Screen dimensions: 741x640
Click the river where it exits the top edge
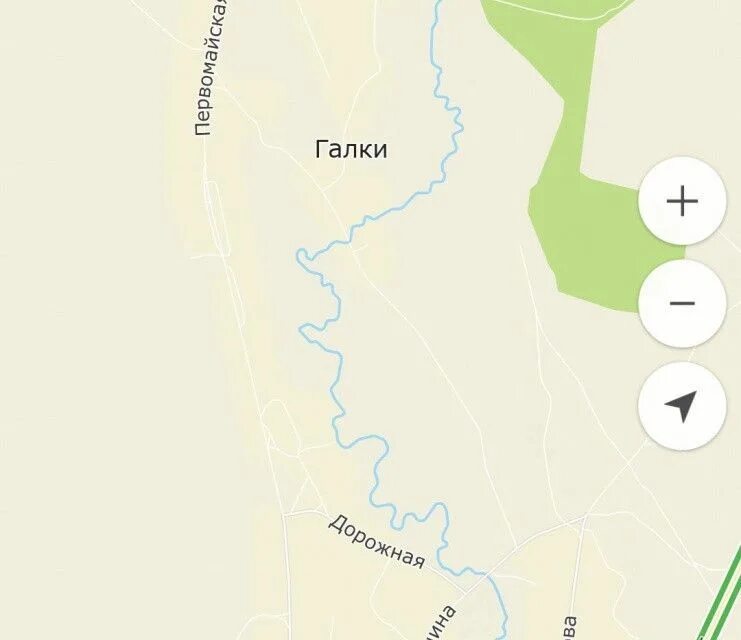click(438, 3)
